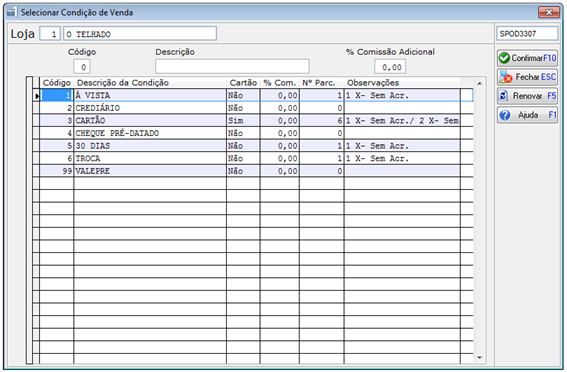Click the Descrição da Condição column header
The height and width of the screenshot is (372, 567).
(150, 83)
